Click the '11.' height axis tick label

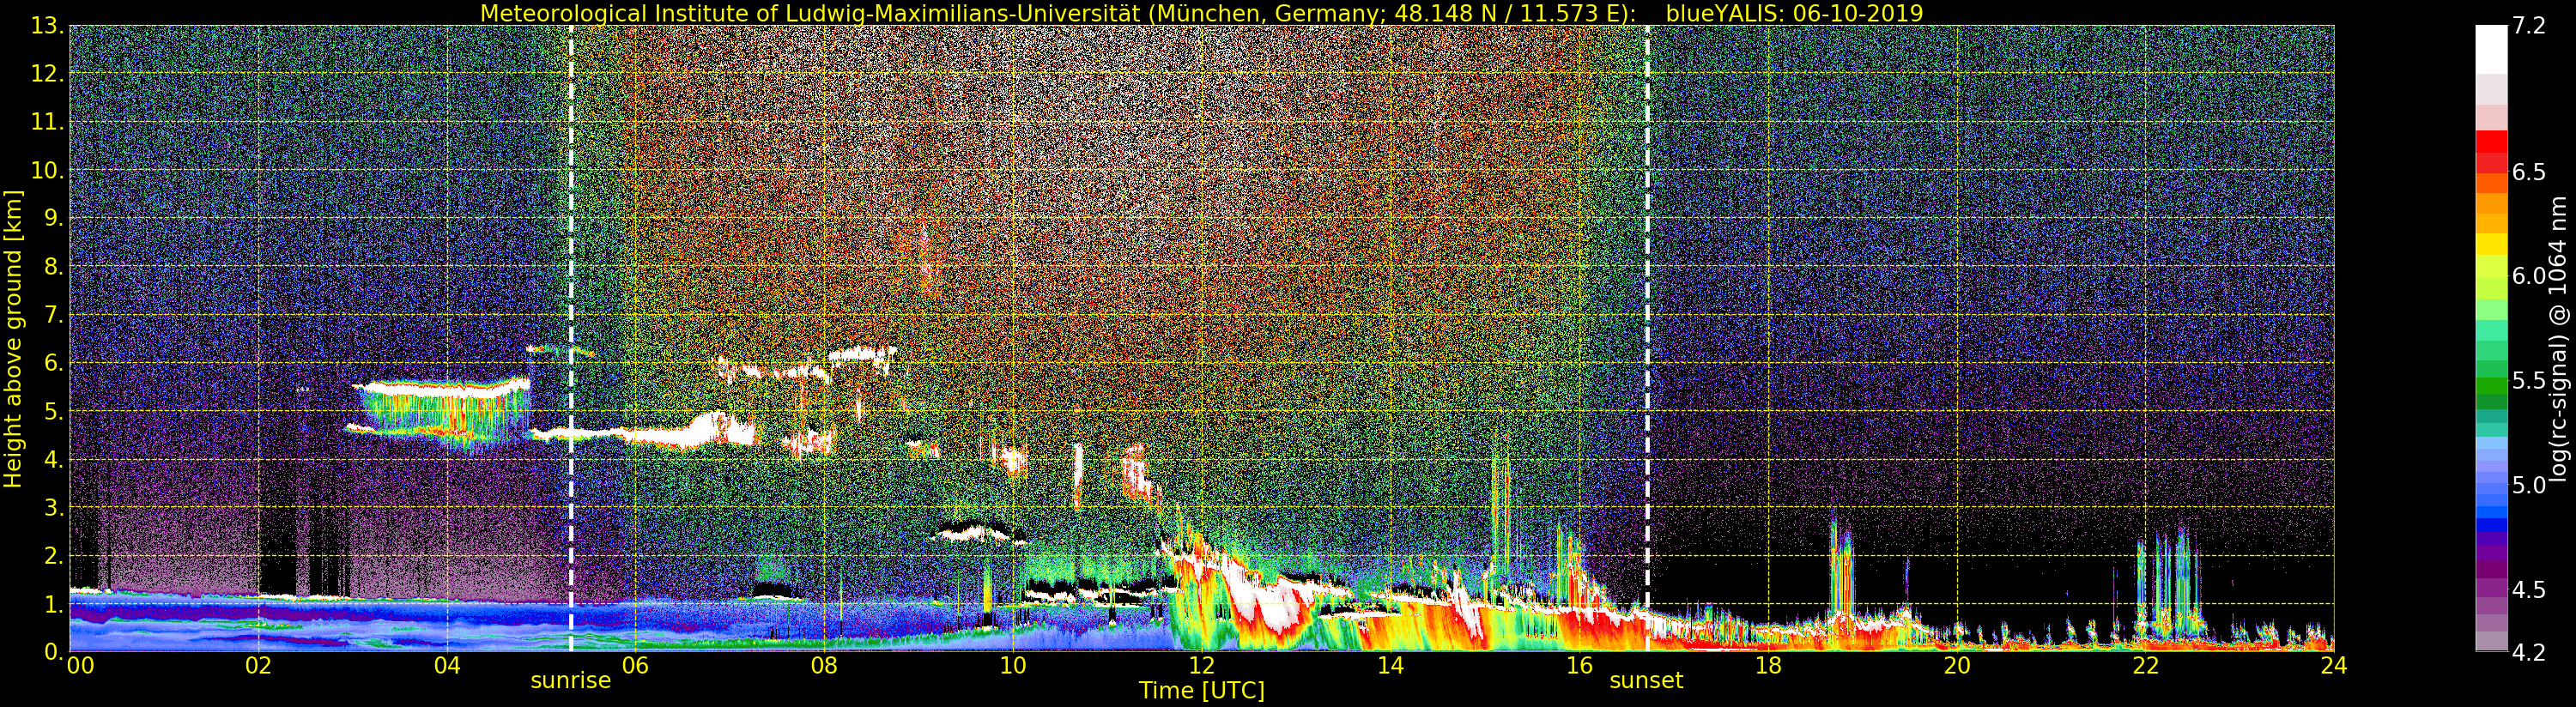click(47, 122)
